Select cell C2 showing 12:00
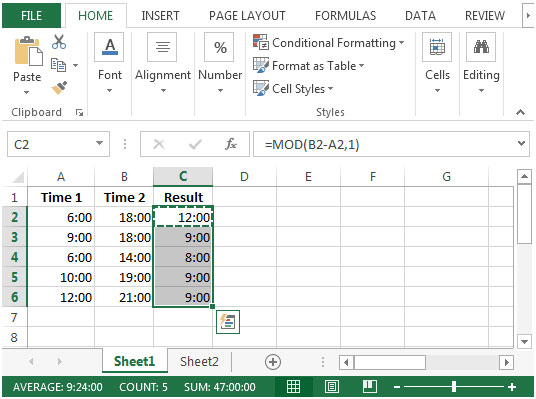 pyautogui.click(x=183, y=217)
